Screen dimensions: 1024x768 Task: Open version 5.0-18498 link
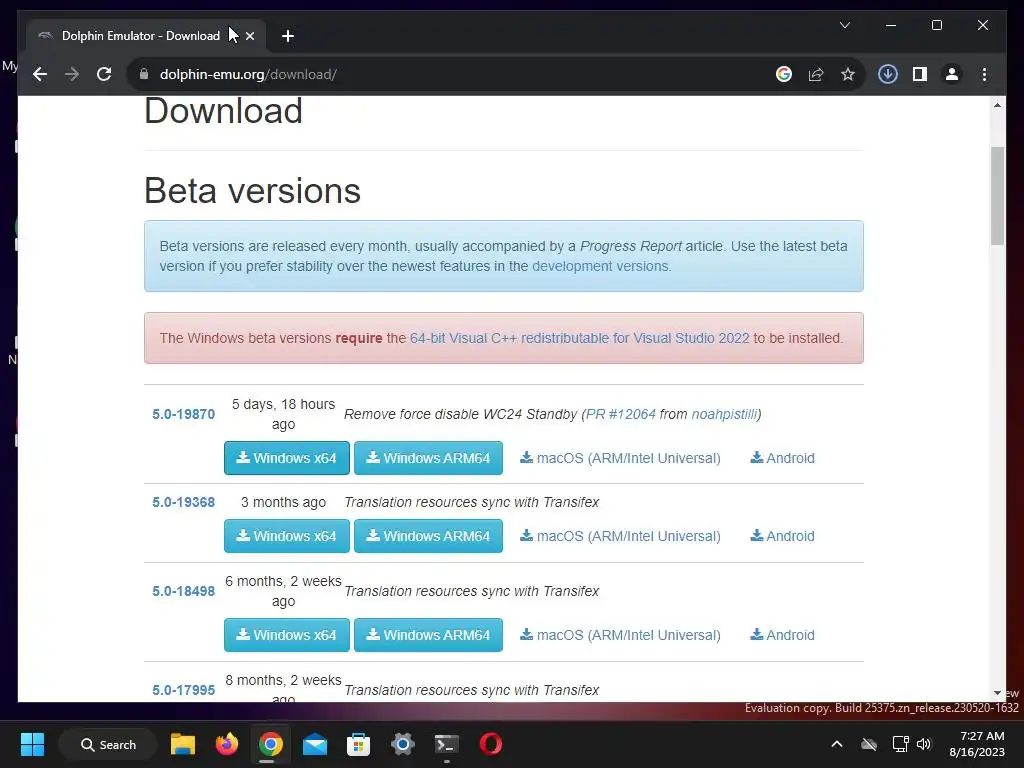coord(184,591)
